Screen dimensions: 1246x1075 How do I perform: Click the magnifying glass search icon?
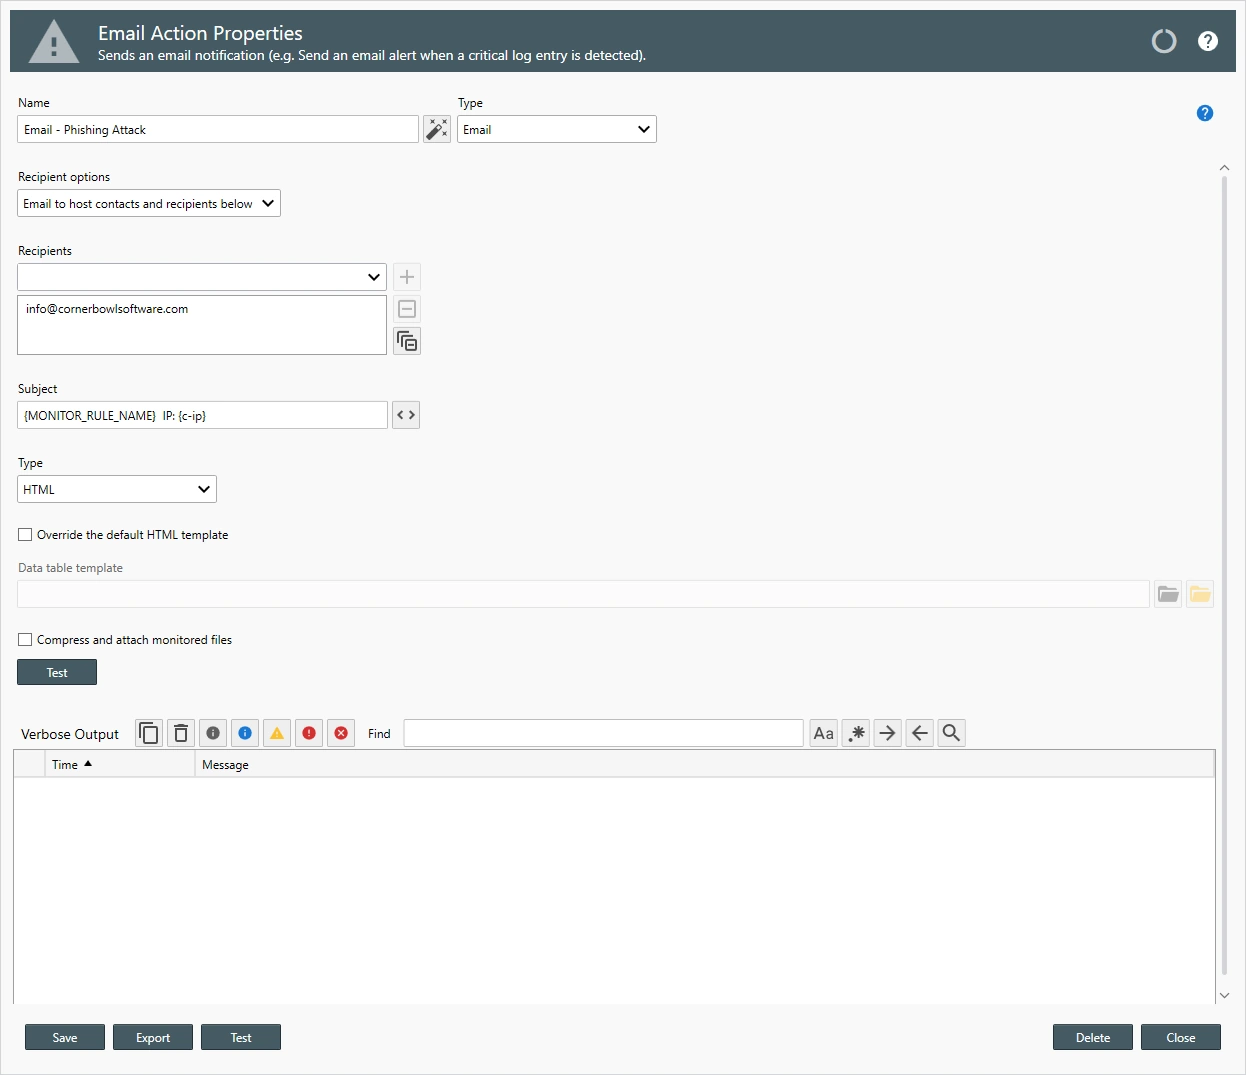tap(952, 733)
